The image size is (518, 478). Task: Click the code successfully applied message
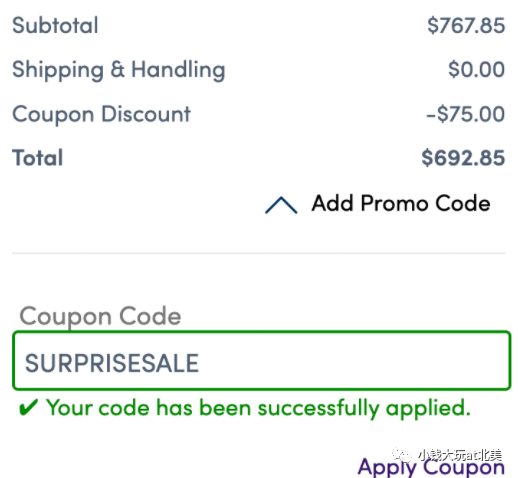[x=258, y=408]
